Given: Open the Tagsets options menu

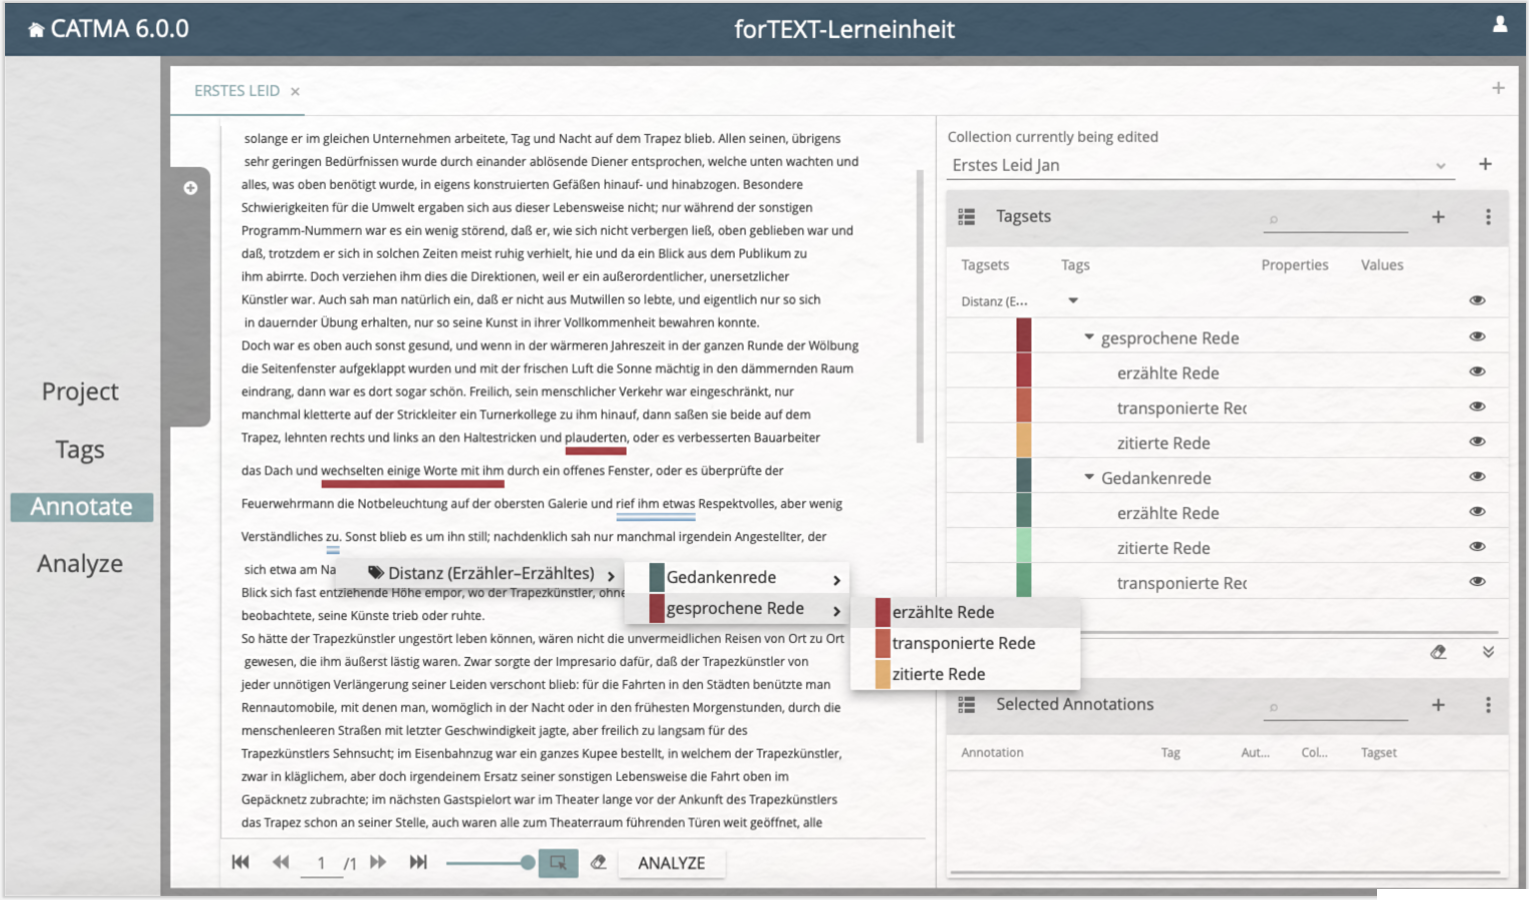Looking at the screenshot, I should pos(1488,216).
